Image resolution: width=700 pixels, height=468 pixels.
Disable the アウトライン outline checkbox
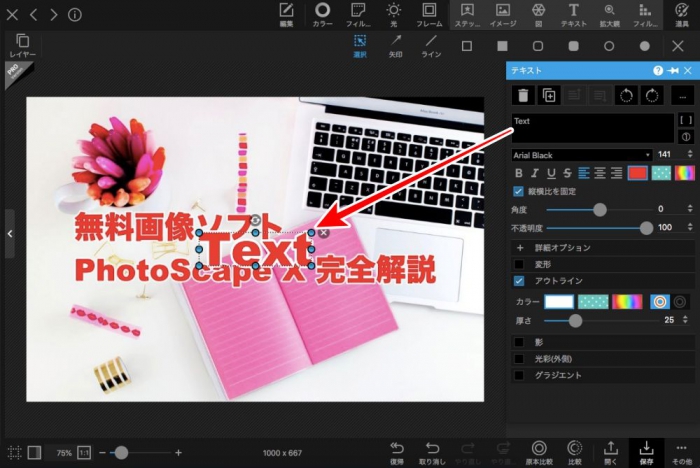pyautogui.click(x=519, y=281)
